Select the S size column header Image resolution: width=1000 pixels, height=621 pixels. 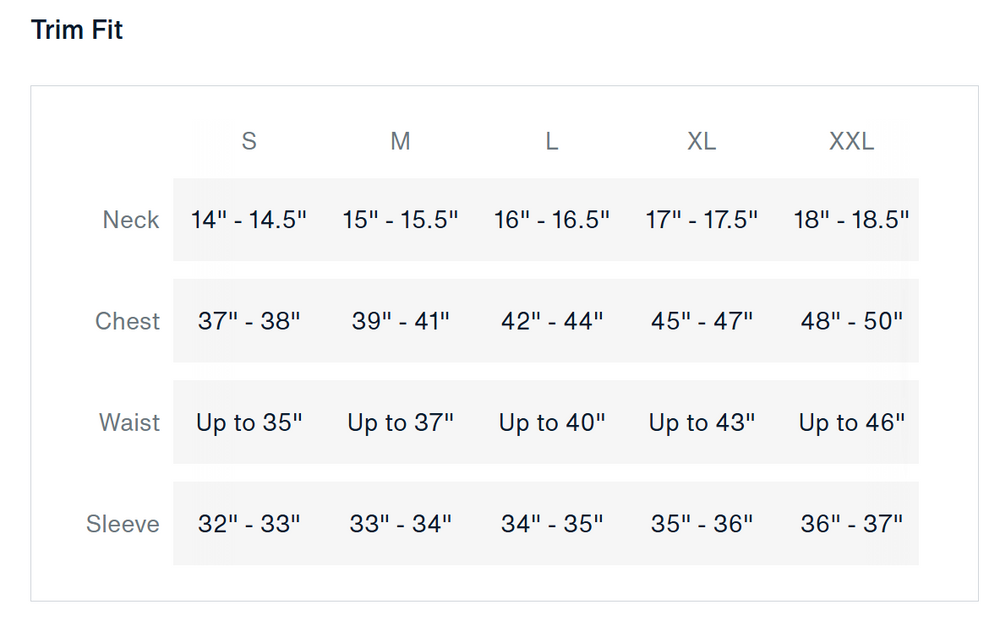pos(249,142)
